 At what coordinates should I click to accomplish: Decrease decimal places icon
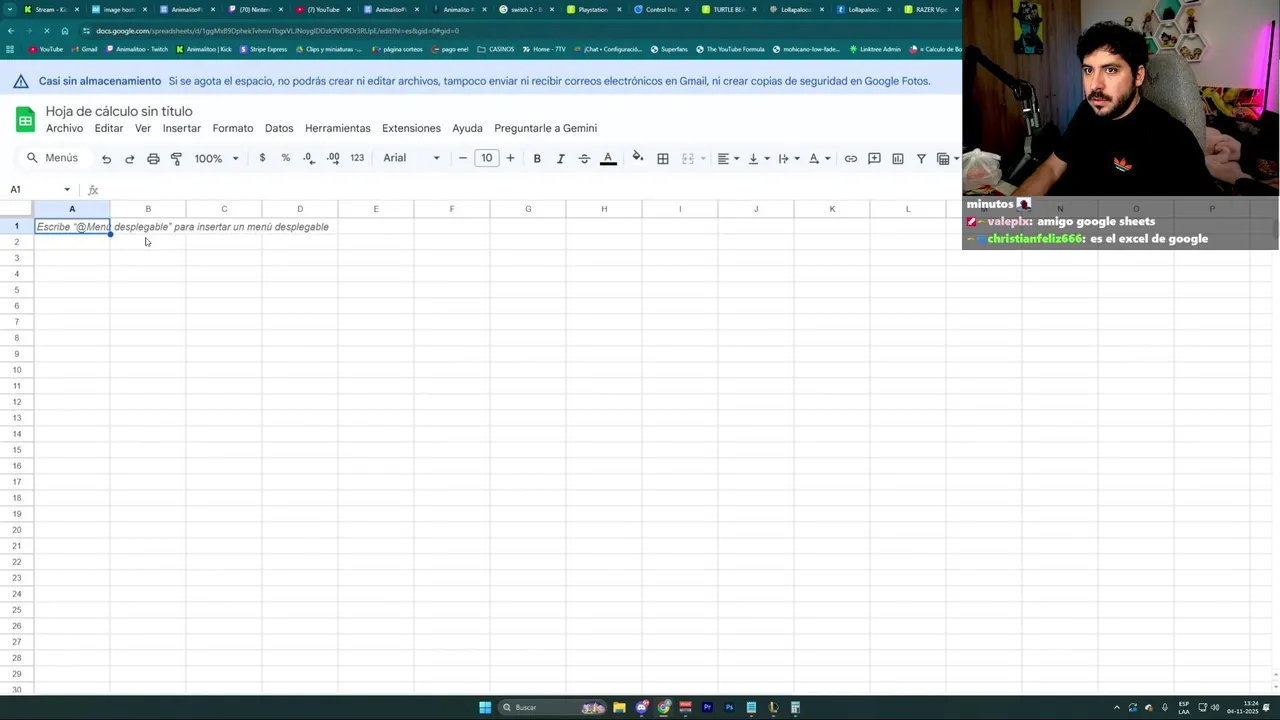click(x=309, y=158)
